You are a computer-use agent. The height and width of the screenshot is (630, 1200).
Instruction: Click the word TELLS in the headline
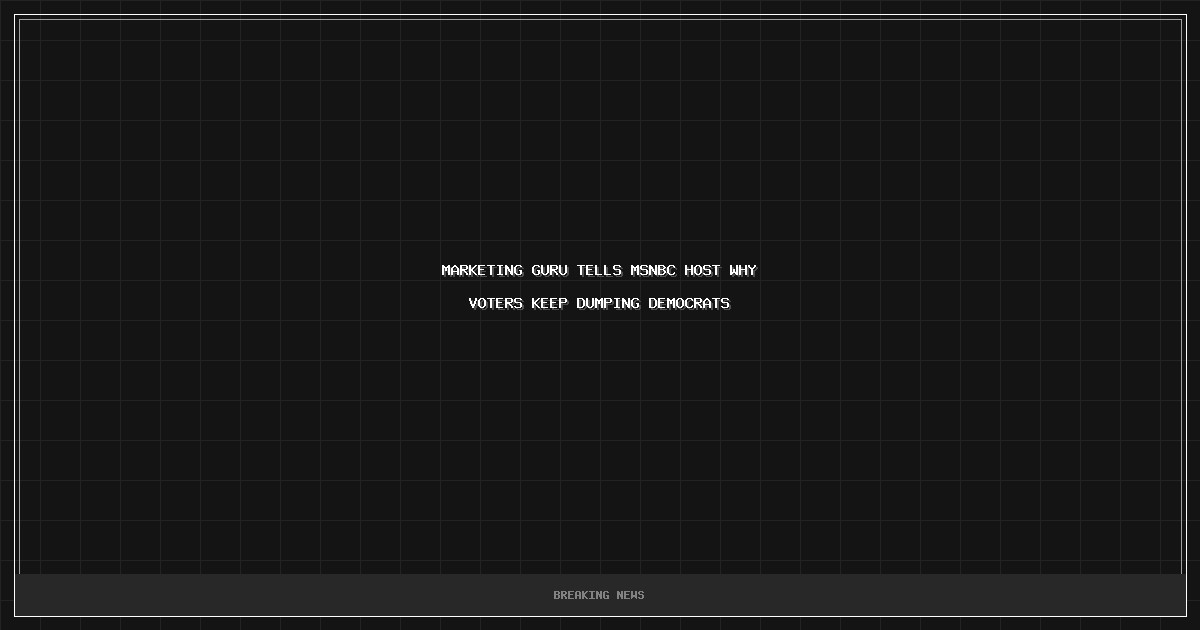pos(599,270)
